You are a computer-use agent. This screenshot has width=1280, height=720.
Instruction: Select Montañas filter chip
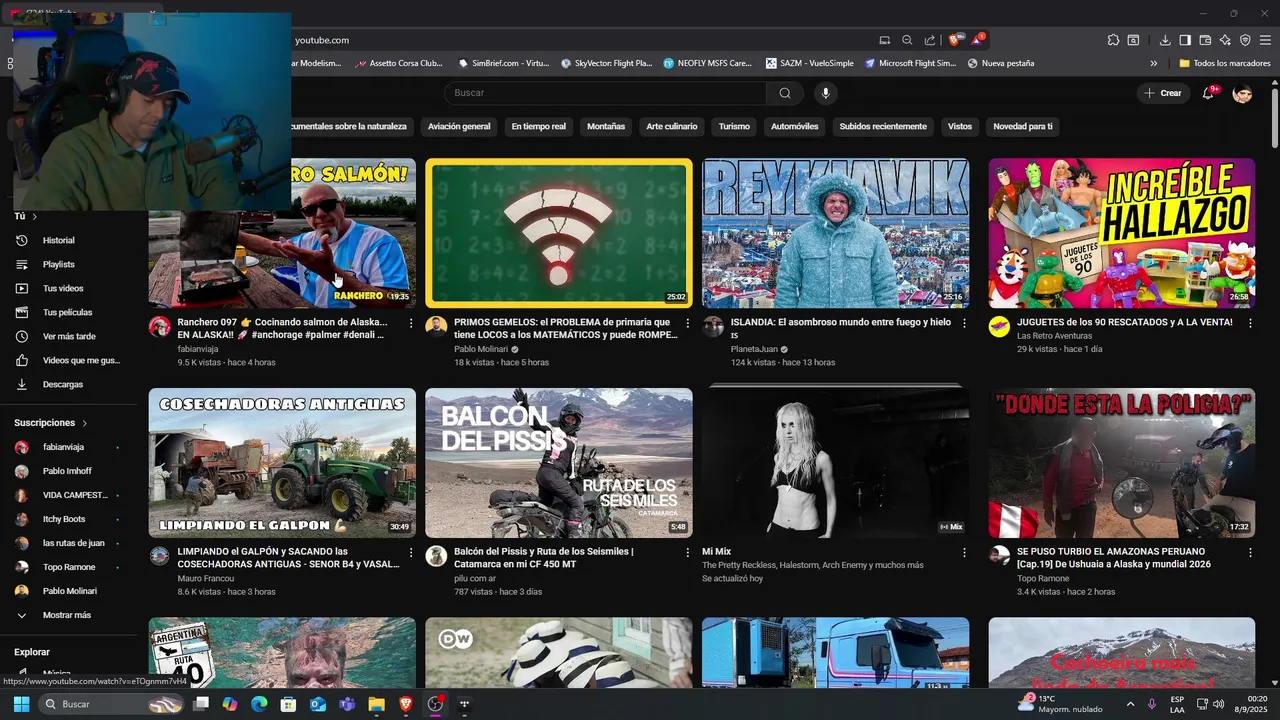click(606, 127)
